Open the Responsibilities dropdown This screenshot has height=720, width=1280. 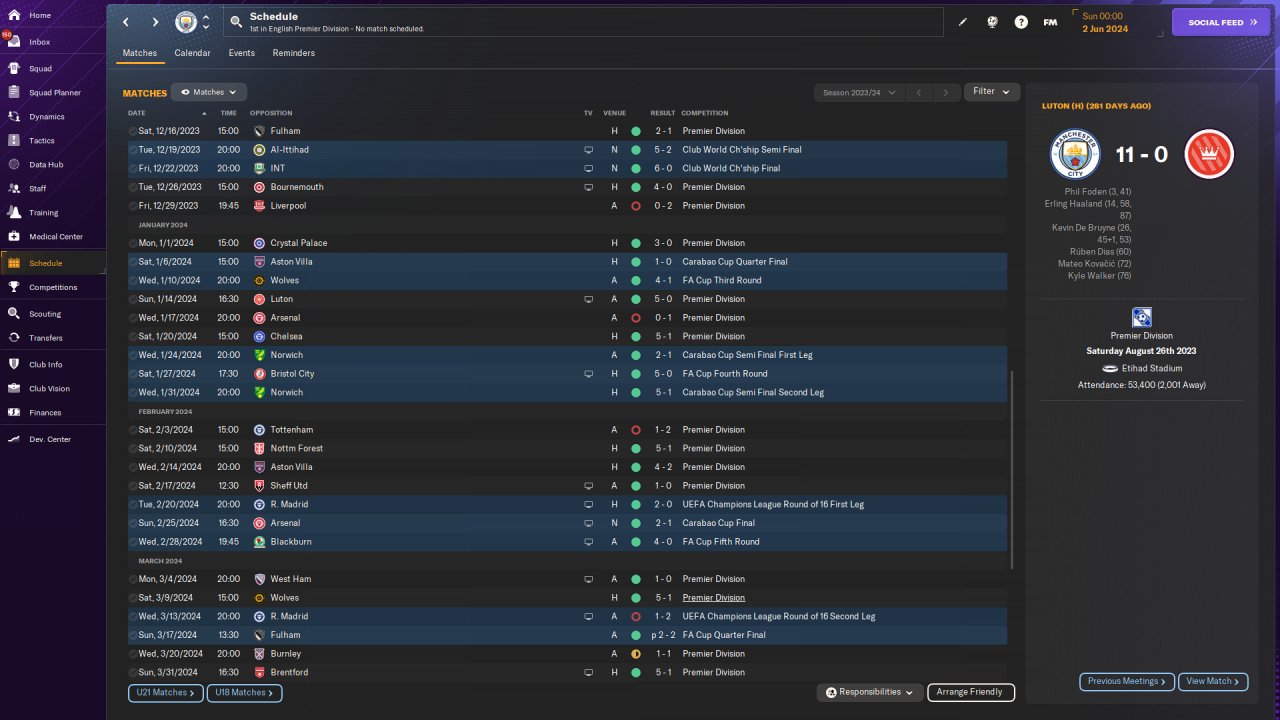pyautogui.click(x=869, y=692)
